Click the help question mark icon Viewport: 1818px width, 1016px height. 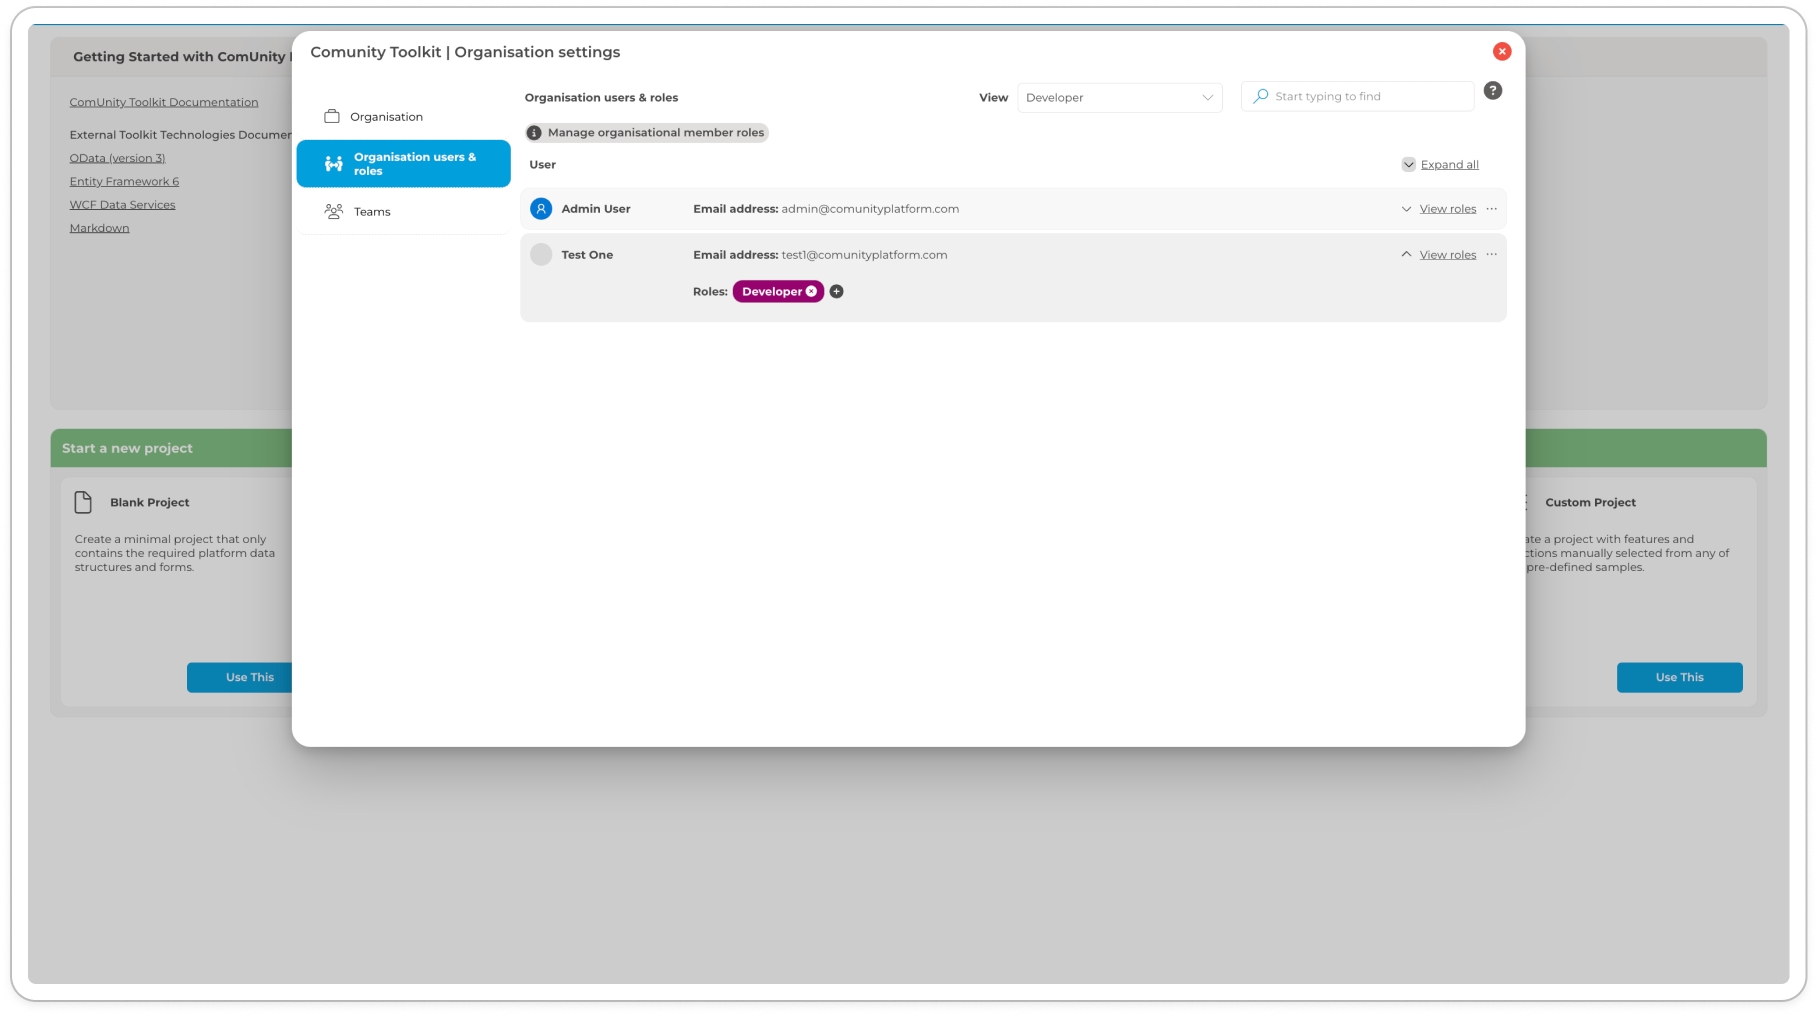[x=1492, y=91]
